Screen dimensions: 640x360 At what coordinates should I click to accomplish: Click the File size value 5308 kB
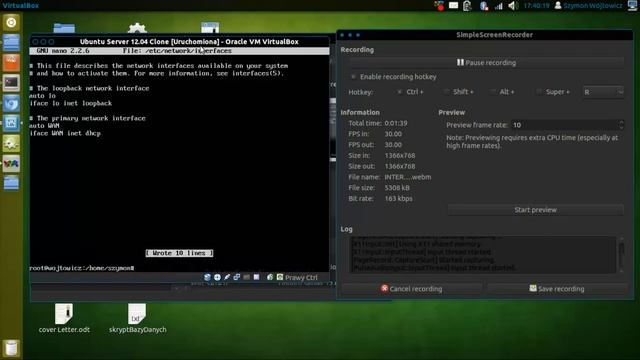coord(397,188)
